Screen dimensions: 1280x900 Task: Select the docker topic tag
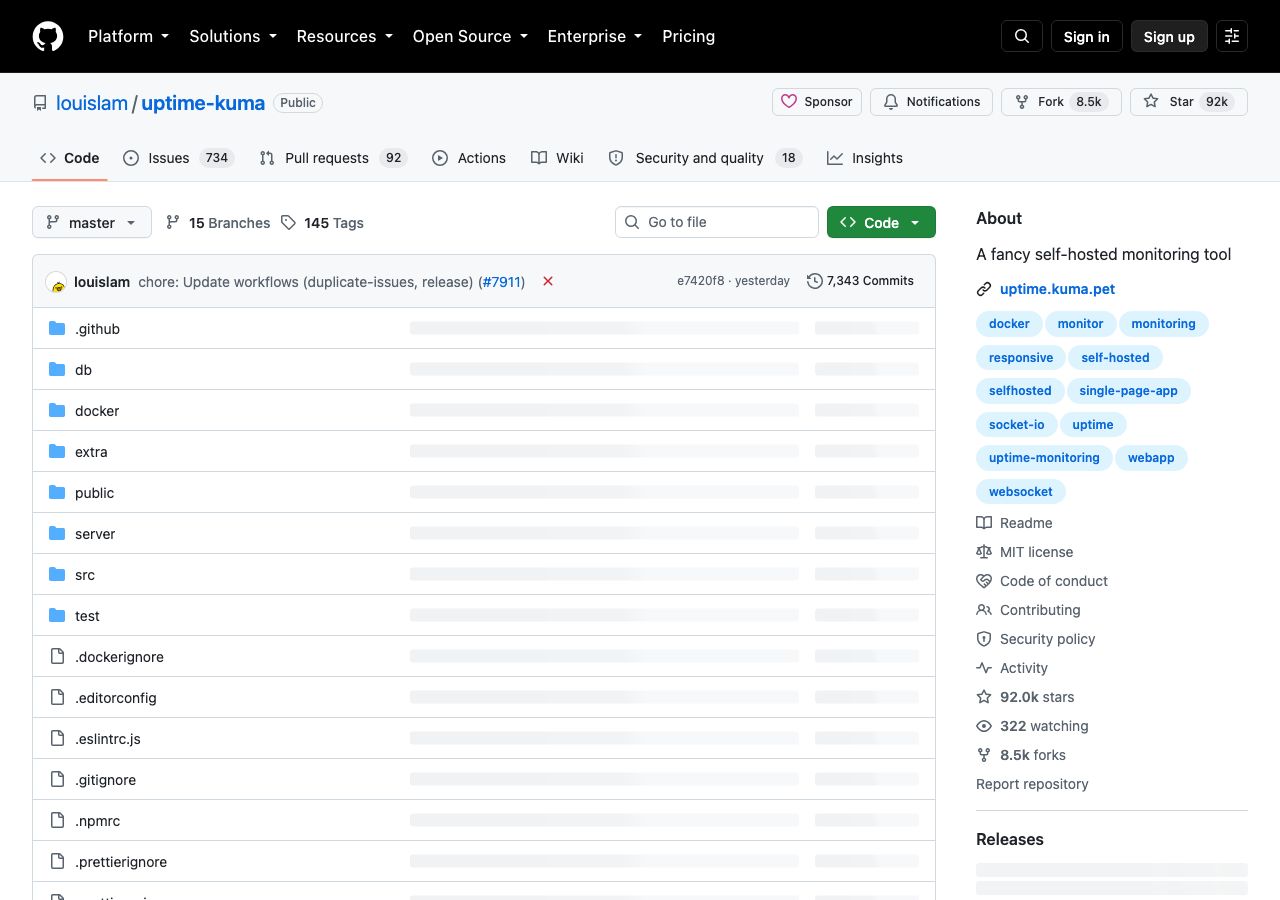pos(1009,324)
